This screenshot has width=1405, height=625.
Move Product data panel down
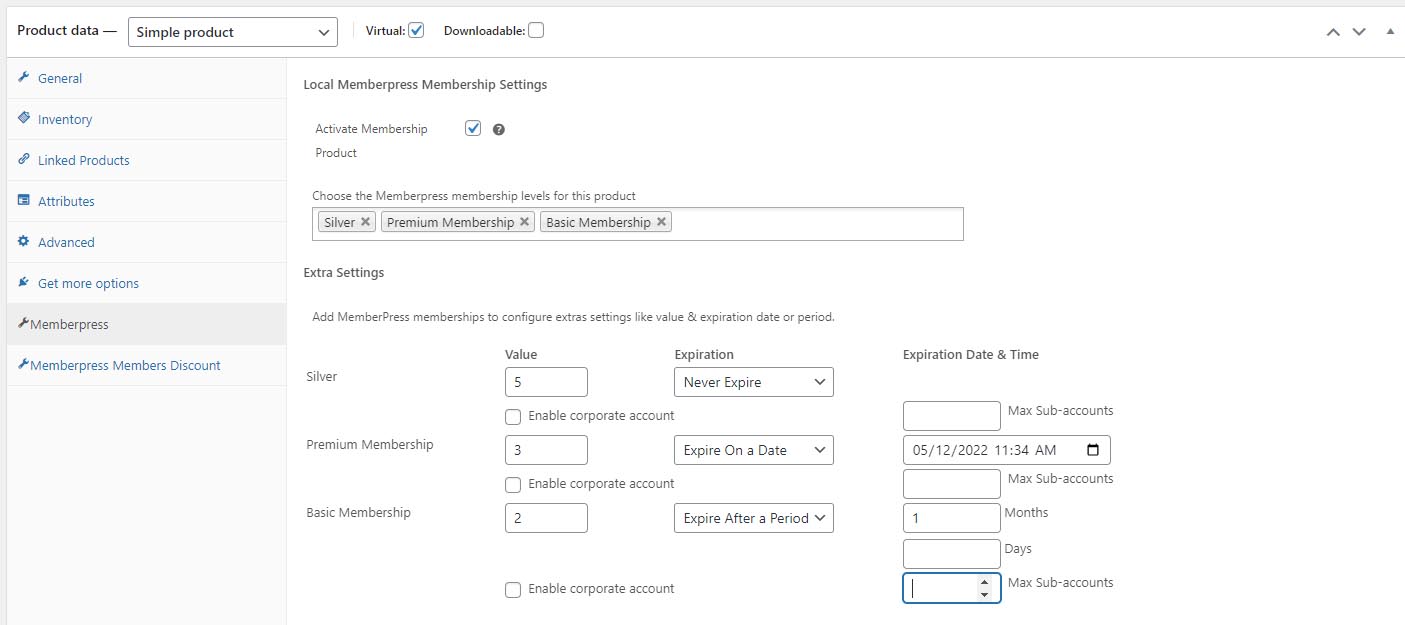(1359, 32)
